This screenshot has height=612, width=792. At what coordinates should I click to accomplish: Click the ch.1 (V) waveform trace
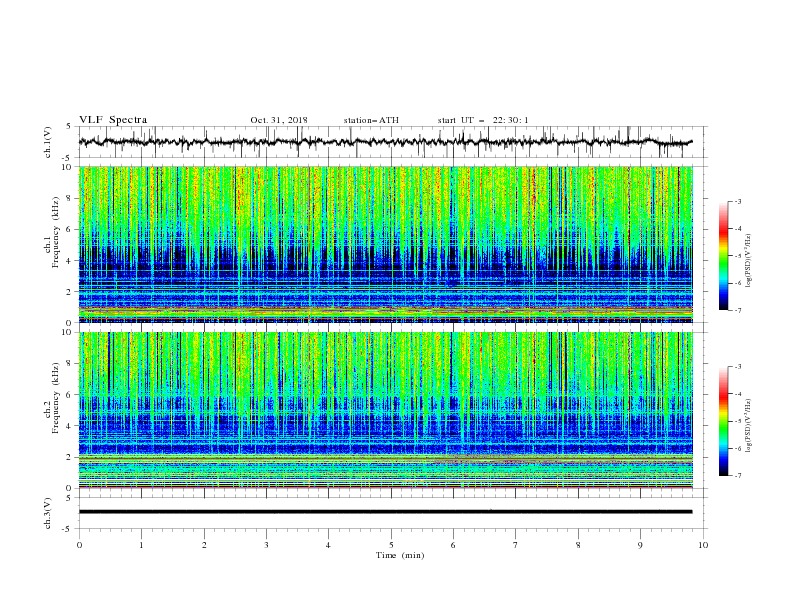coord(385,142)
